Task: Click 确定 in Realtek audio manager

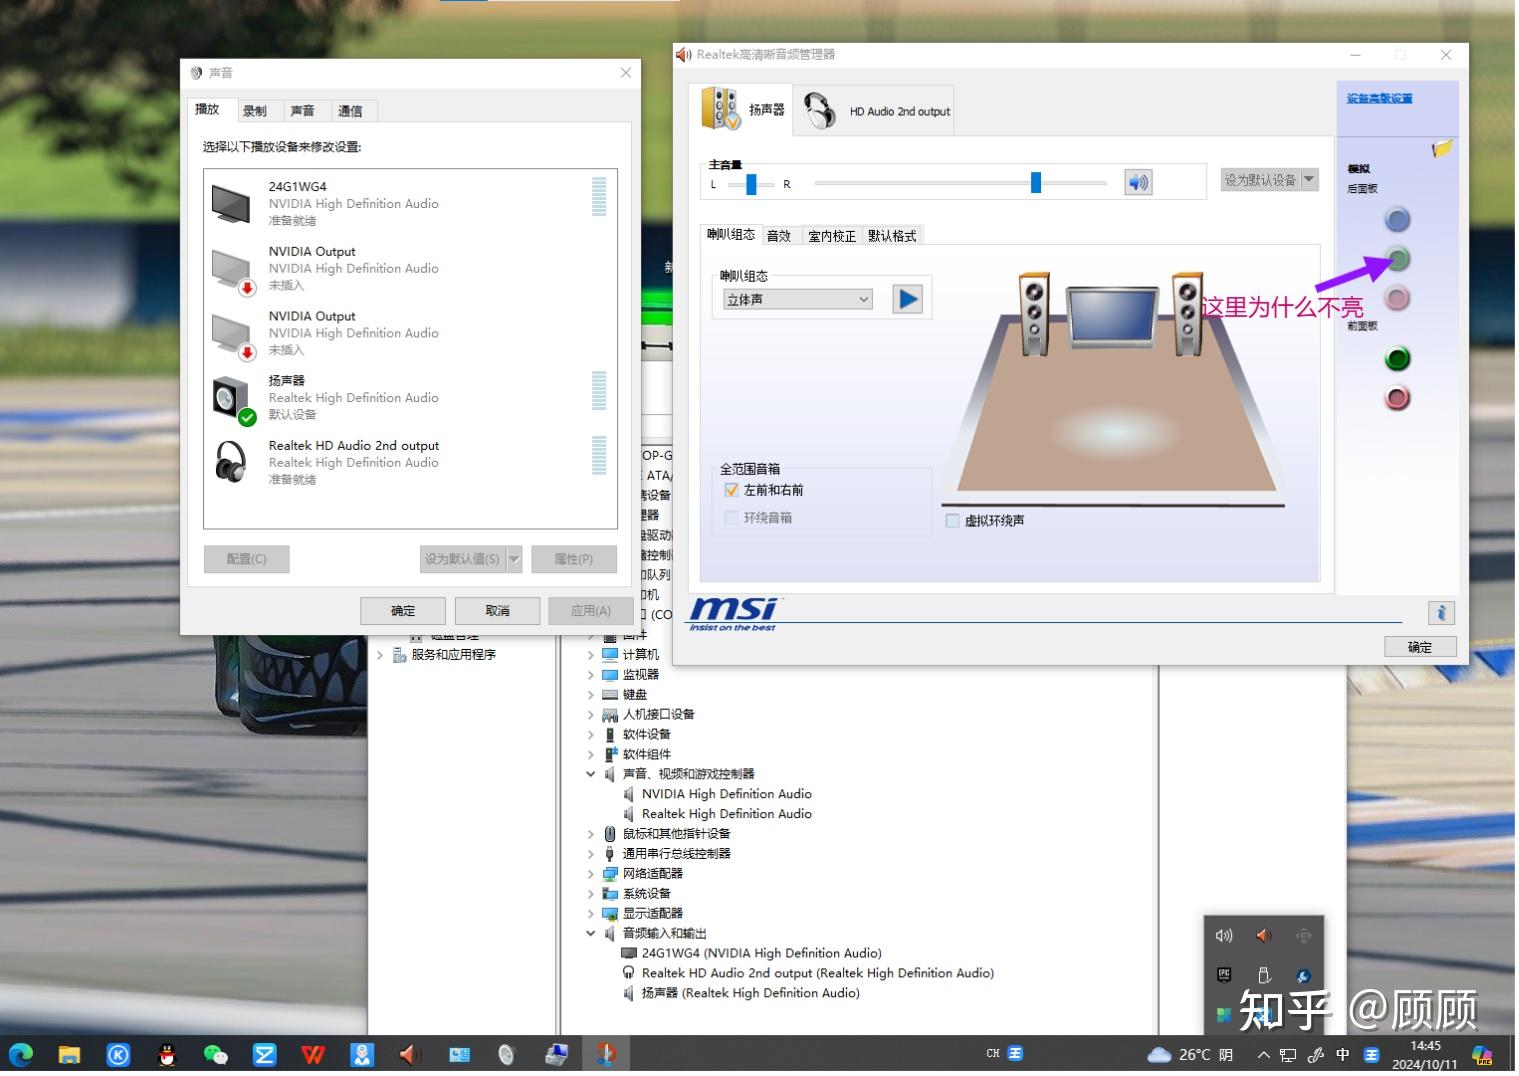Action: [x=1420, y=647]
